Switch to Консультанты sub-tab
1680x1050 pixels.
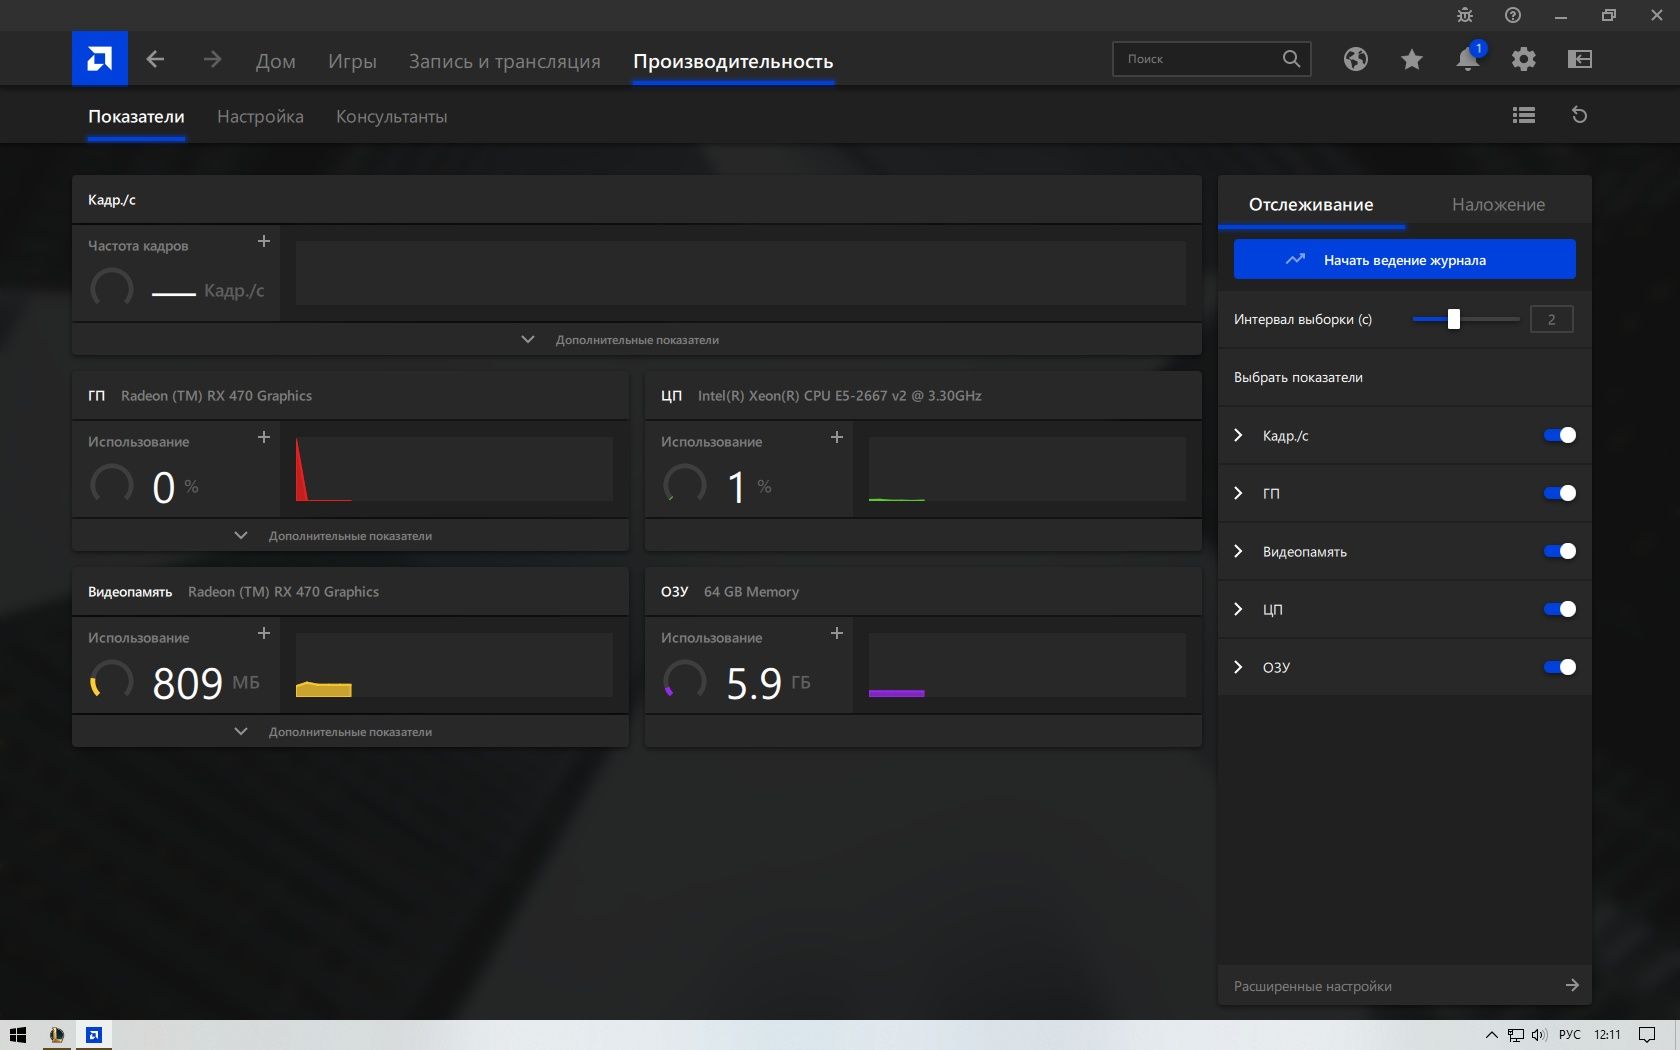pyautogui.click(x=391, y=116)
